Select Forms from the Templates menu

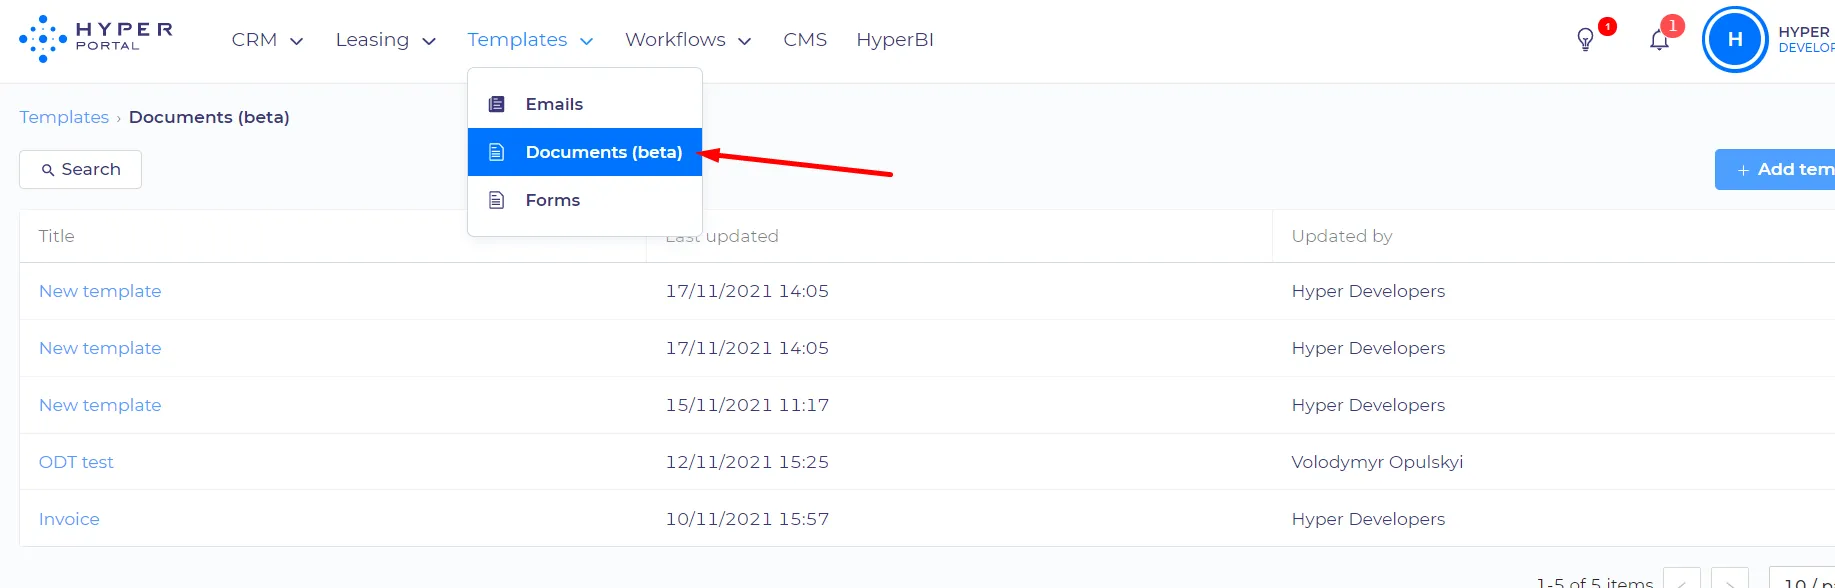[x=552, y=200]
